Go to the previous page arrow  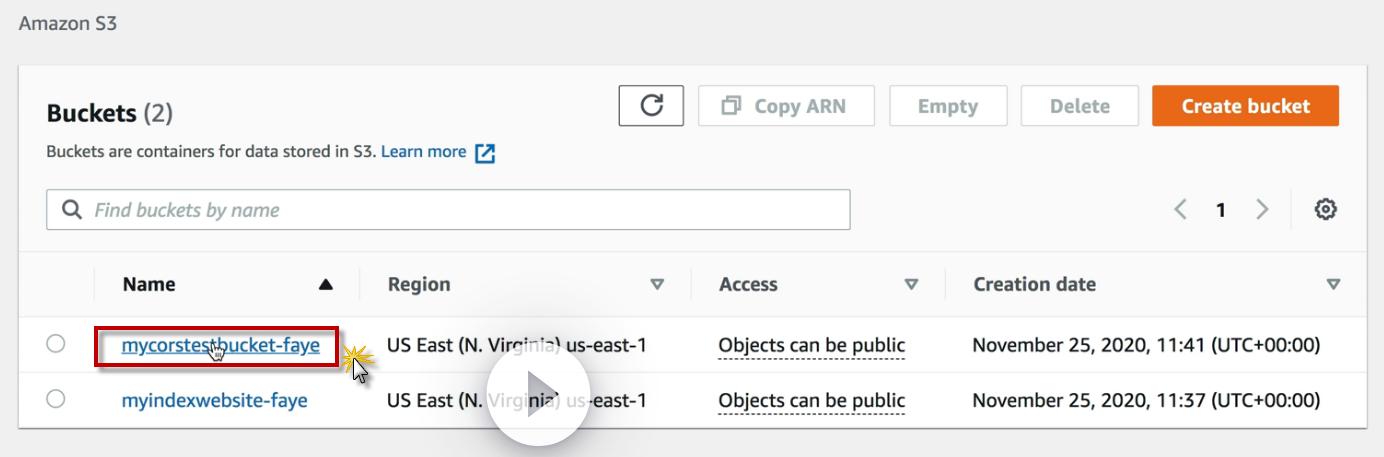[x=1181, y=210]
